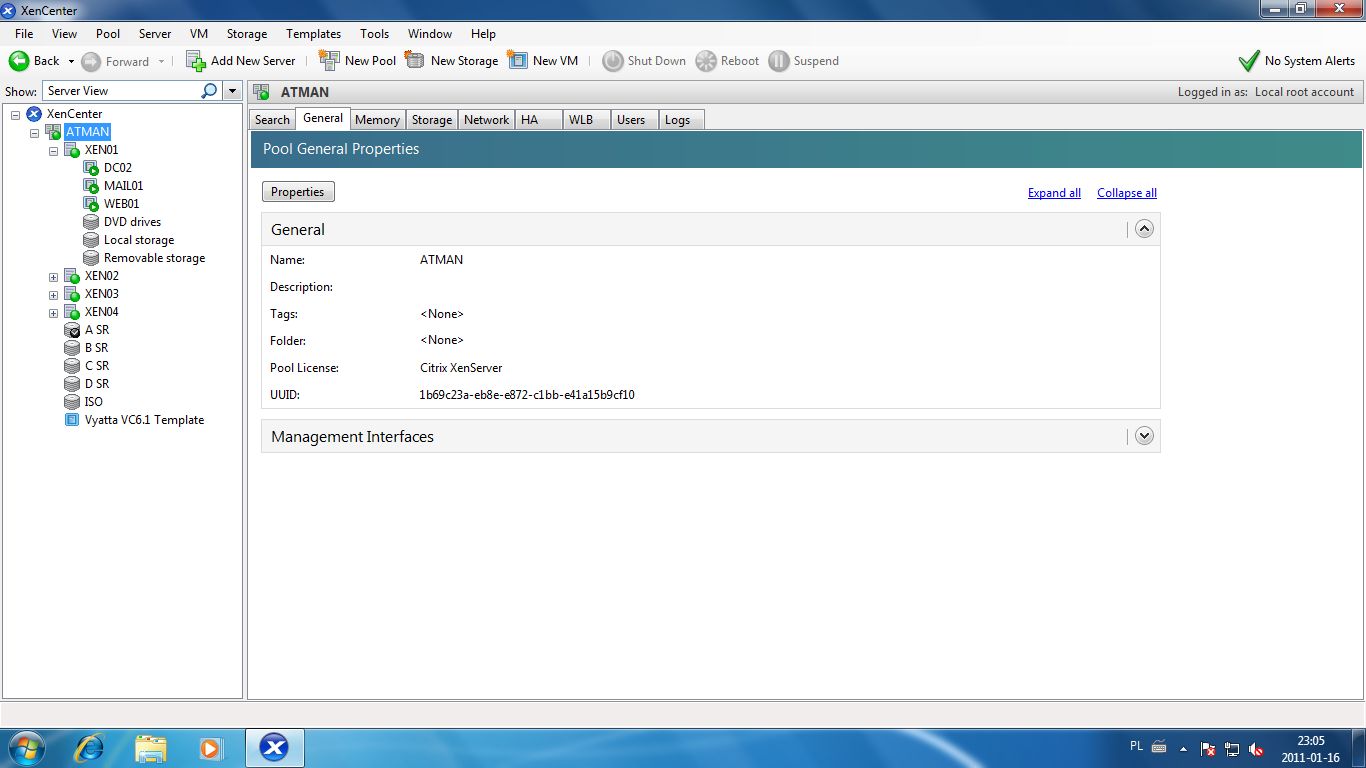Expand the XEN02 tree node
Screen dimensions: 1366x768
[x=53, y=275]
